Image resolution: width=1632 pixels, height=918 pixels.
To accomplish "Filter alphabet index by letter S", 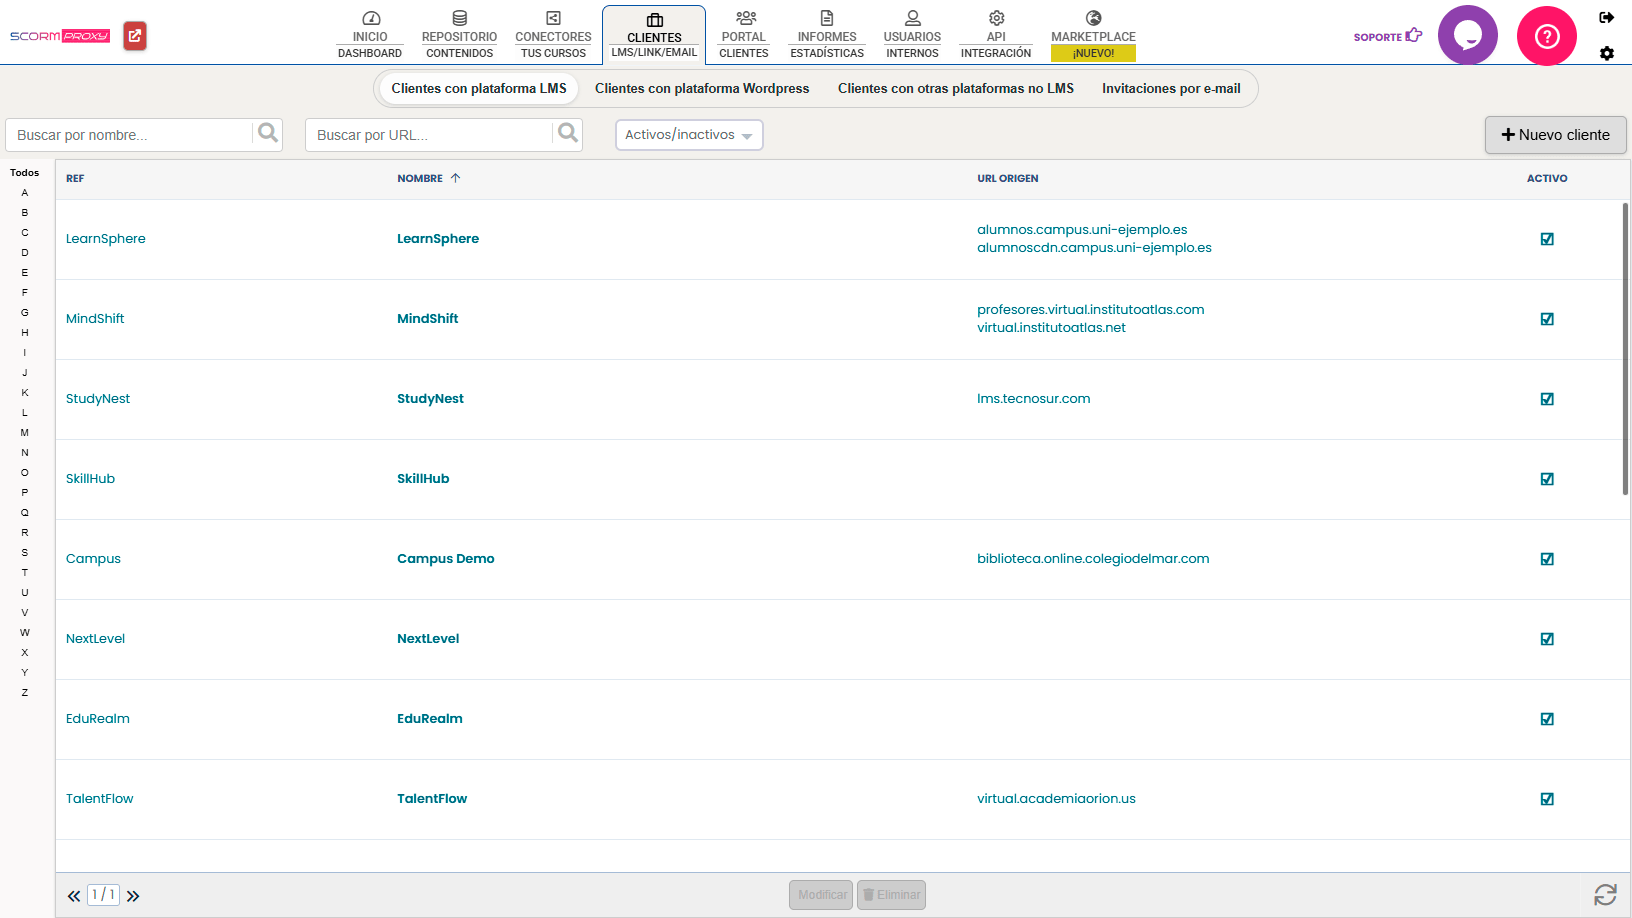I will pyautogui.click(x=25, y=553).
